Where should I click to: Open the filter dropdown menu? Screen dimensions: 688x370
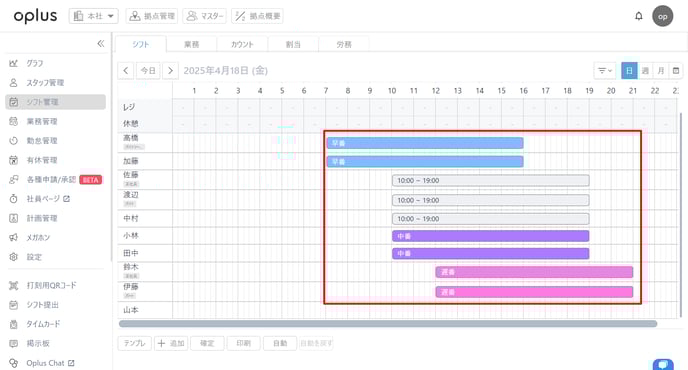click(605, 71)
